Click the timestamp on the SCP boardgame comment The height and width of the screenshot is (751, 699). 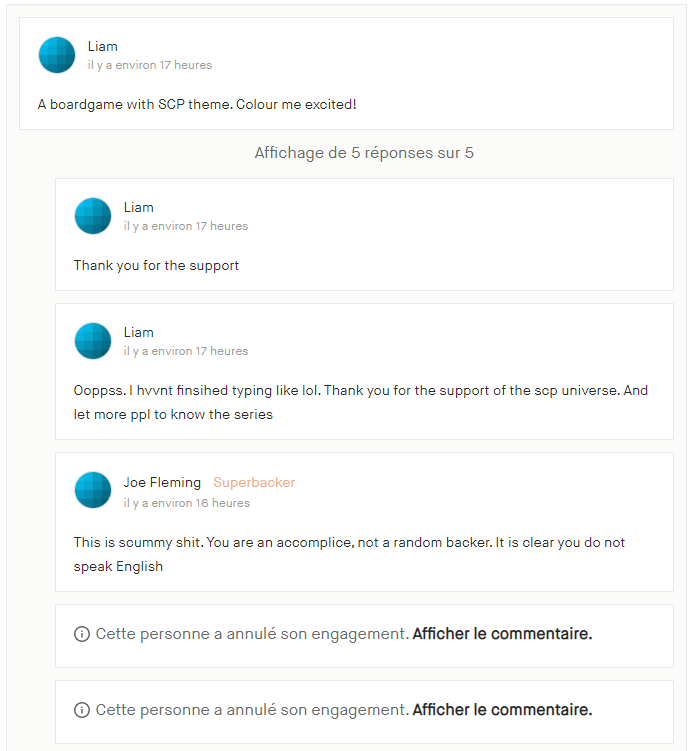tap(150, 65)
